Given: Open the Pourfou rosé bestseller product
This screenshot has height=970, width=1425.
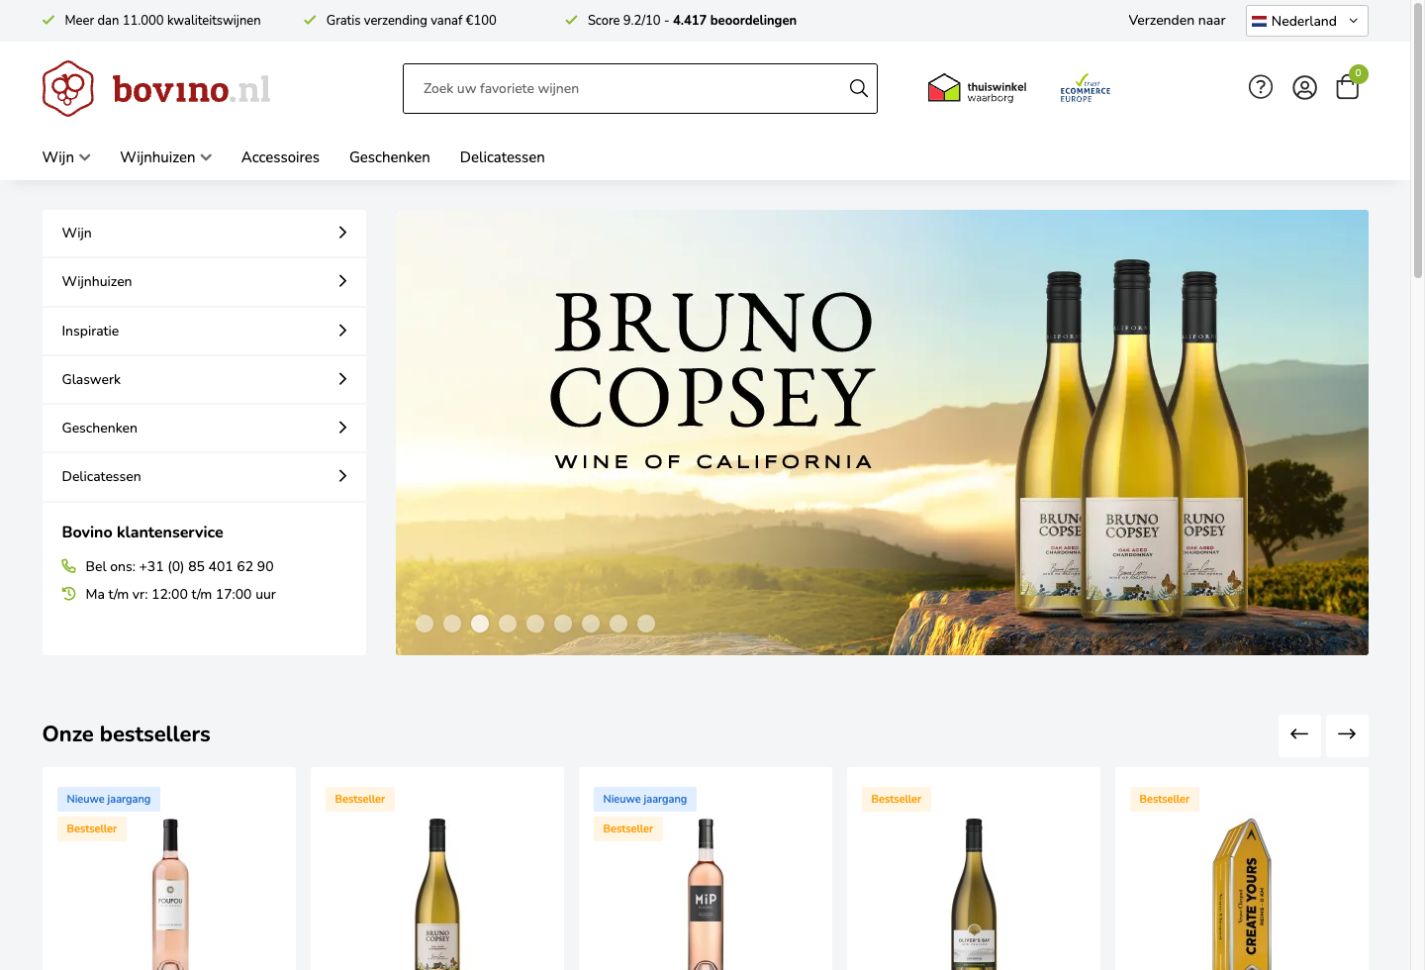Looking at the screenshot, I should [x=170, y=893].
